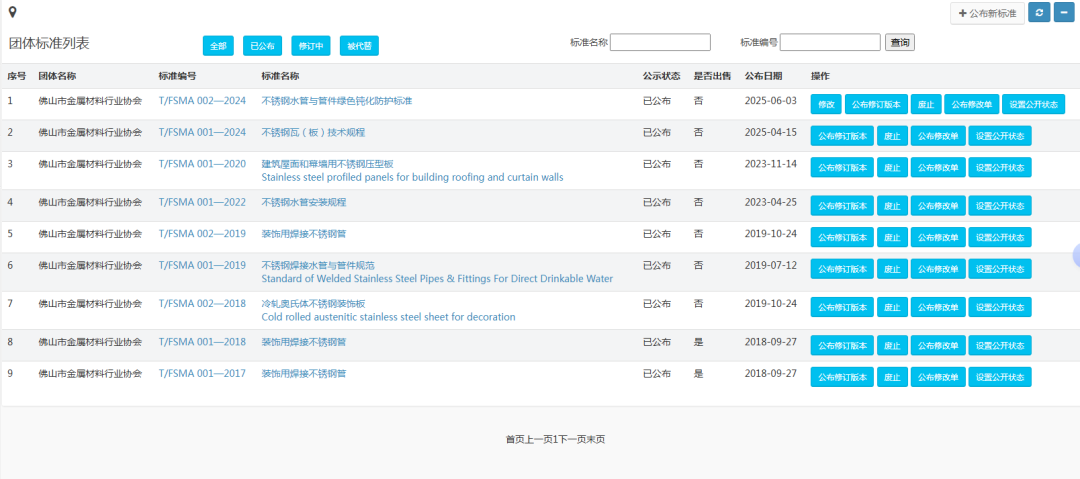
Task: Click the 公布新标准 plus button
Action: (987, 13)
